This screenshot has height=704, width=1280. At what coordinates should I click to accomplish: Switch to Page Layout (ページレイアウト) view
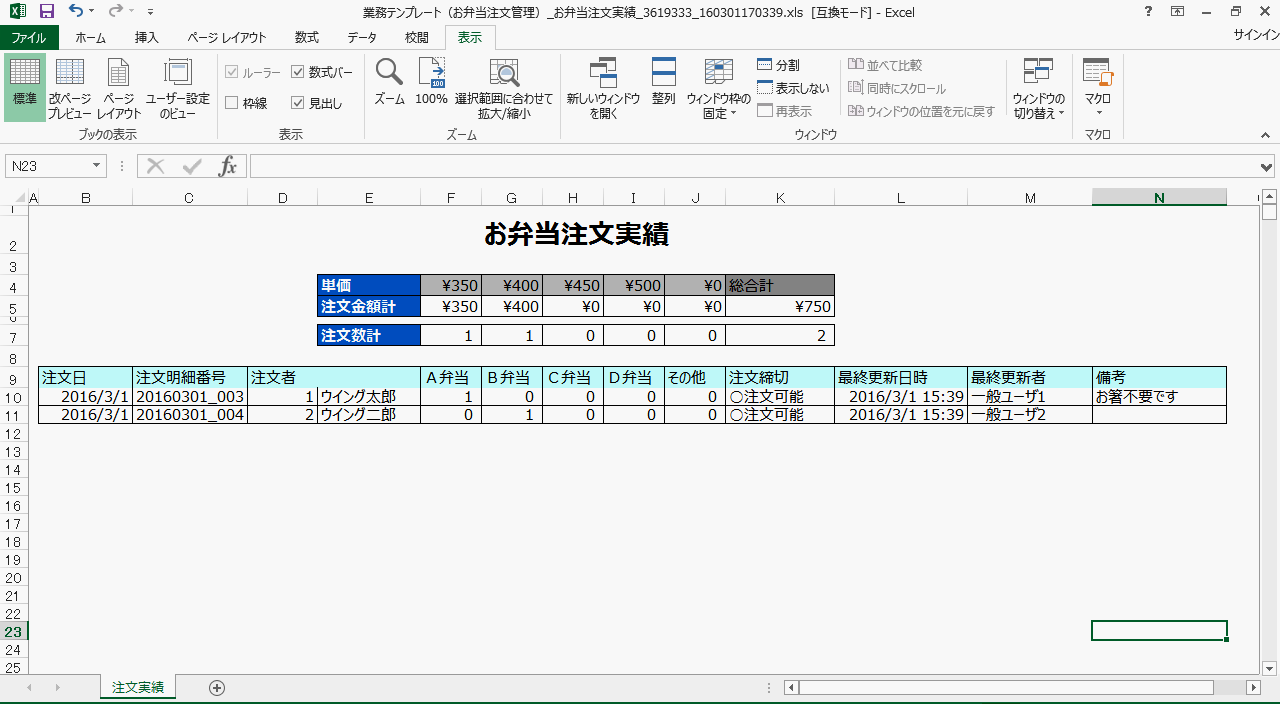pyautogui.click(x=119, y=88)
